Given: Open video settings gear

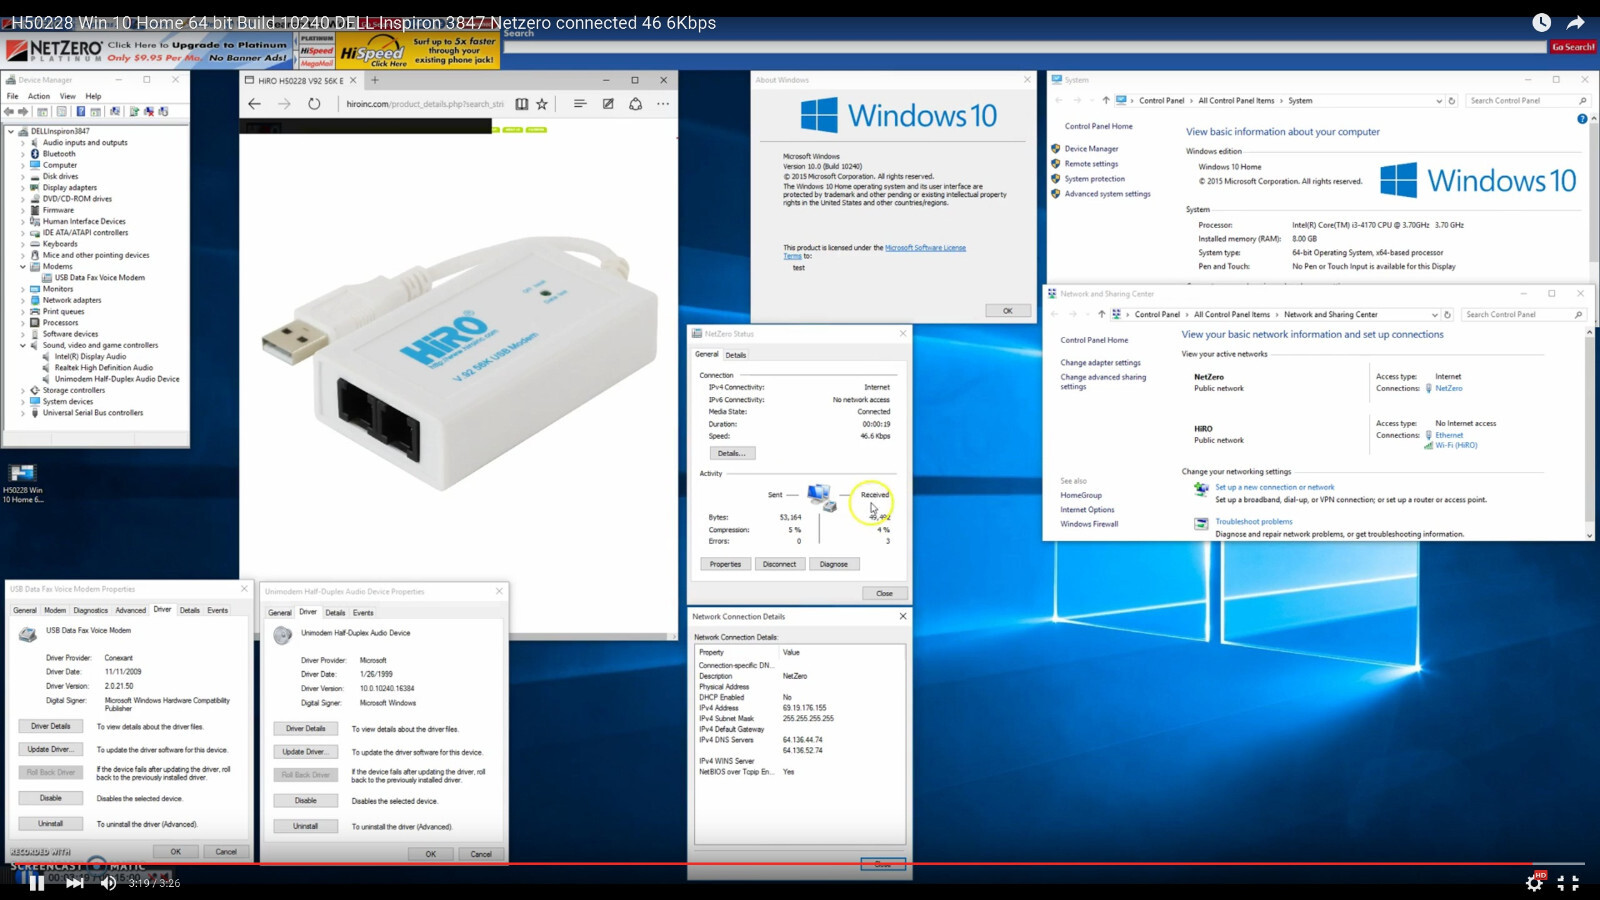Looking at the screenshot, I should [x=1534, y=882].
